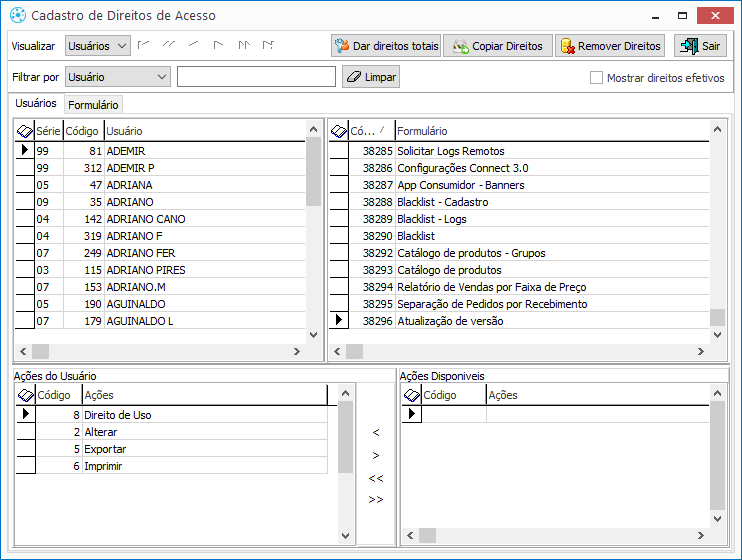Open the Filtrar por Usuário dropdown

click(117, 77)
